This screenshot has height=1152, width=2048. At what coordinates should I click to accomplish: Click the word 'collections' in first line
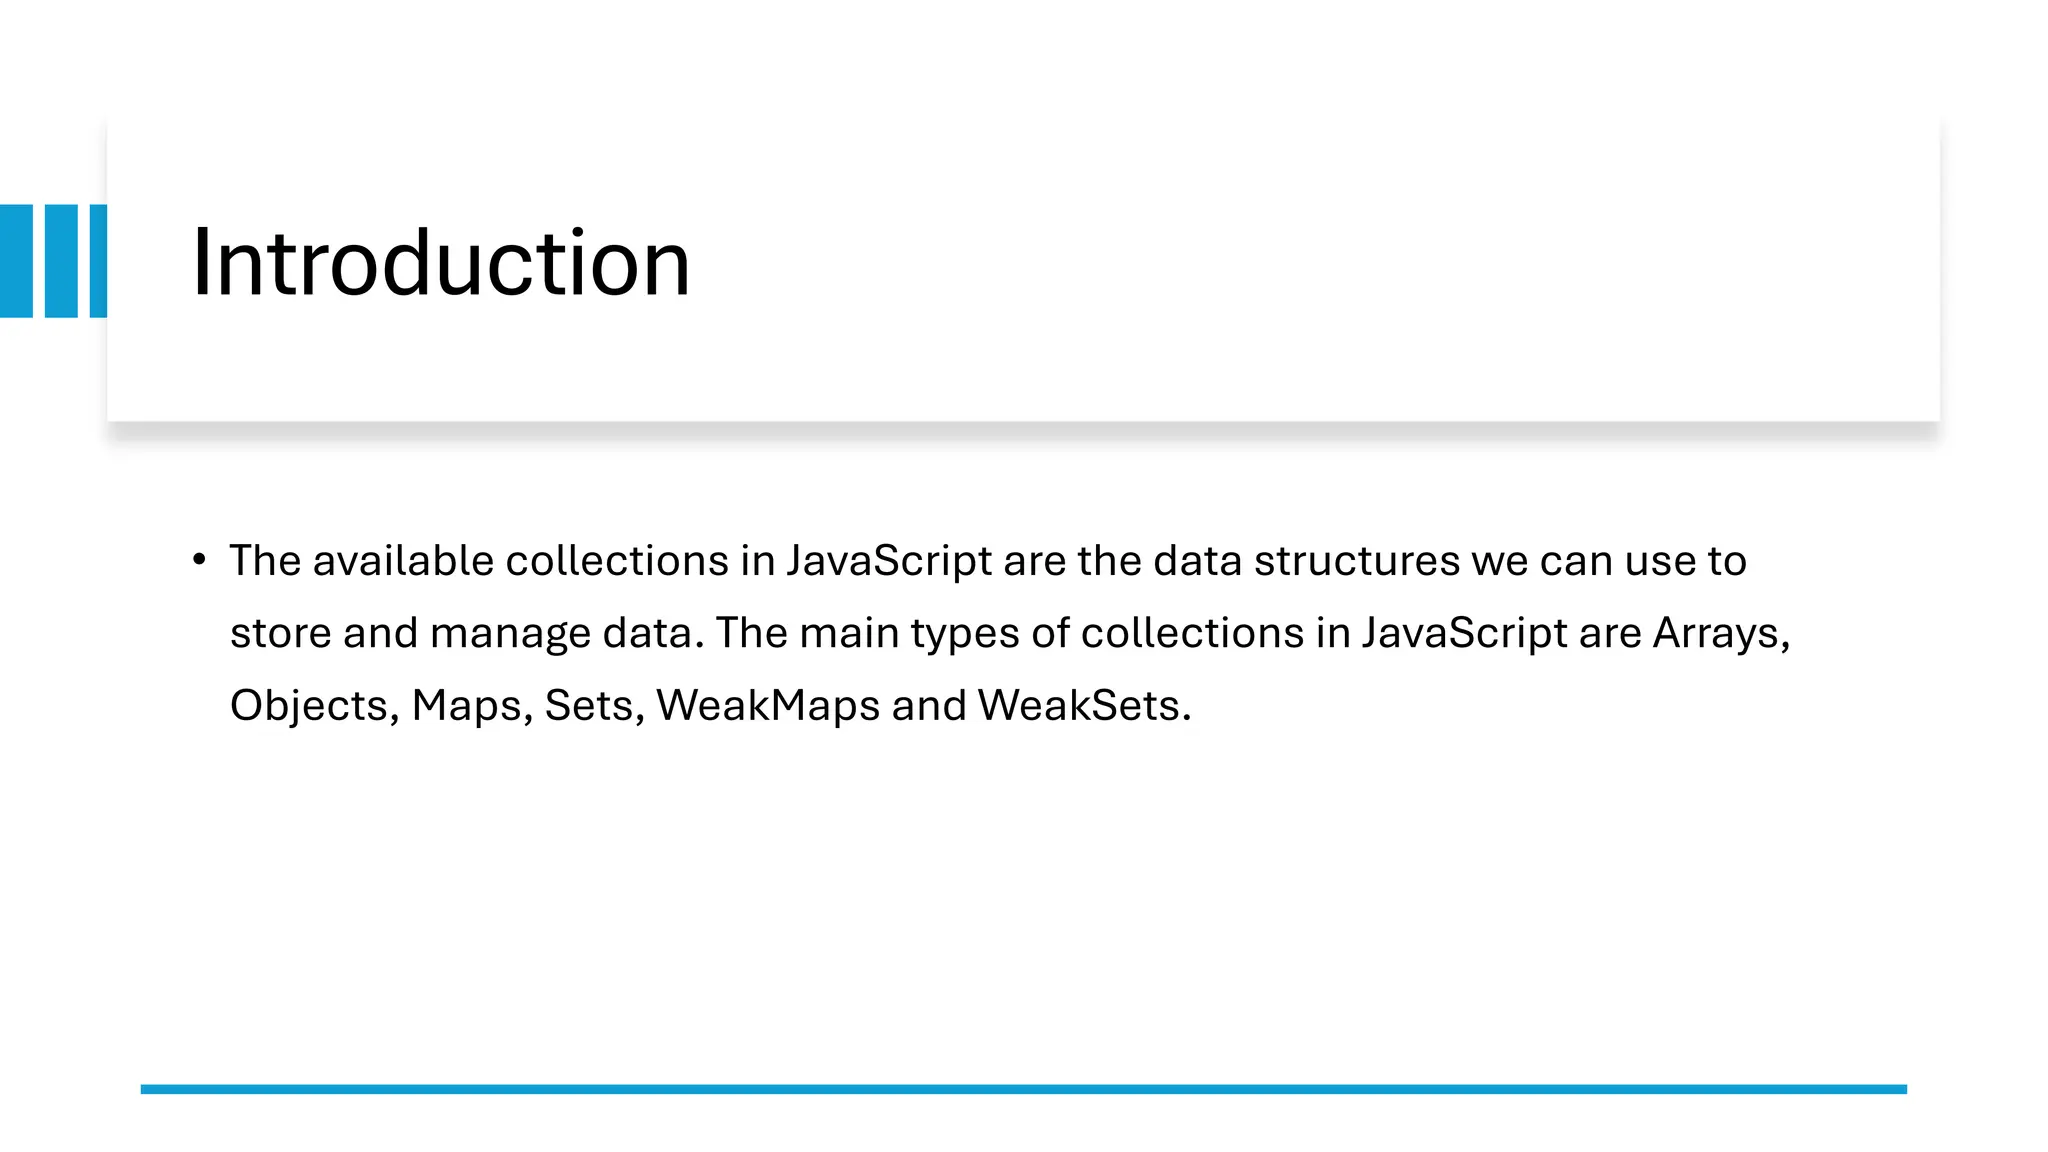point(617,561)
